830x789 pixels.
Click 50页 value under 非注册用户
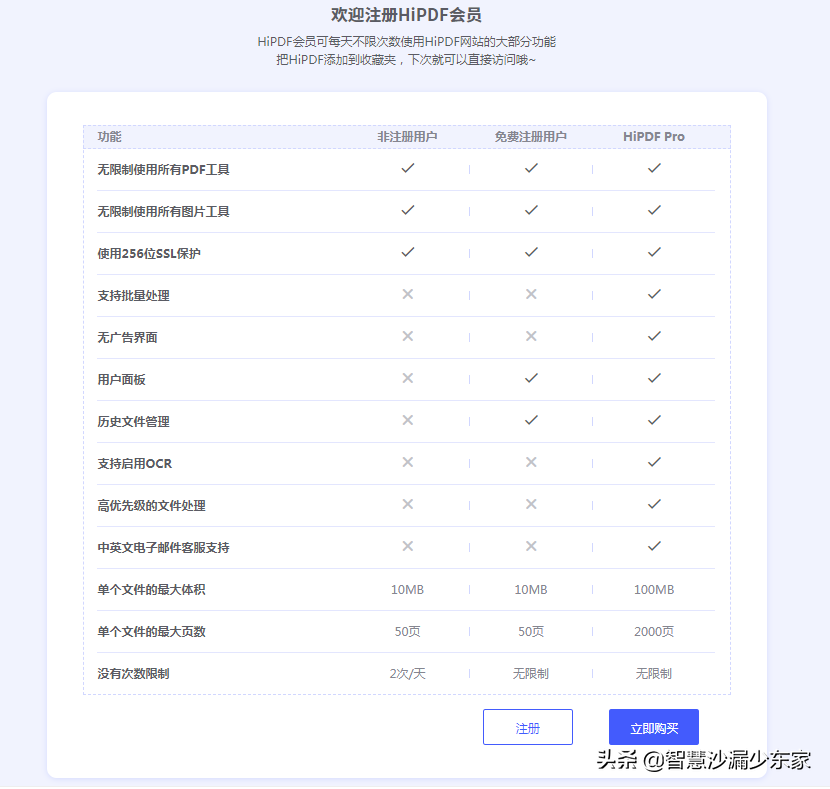click(408, 632)
